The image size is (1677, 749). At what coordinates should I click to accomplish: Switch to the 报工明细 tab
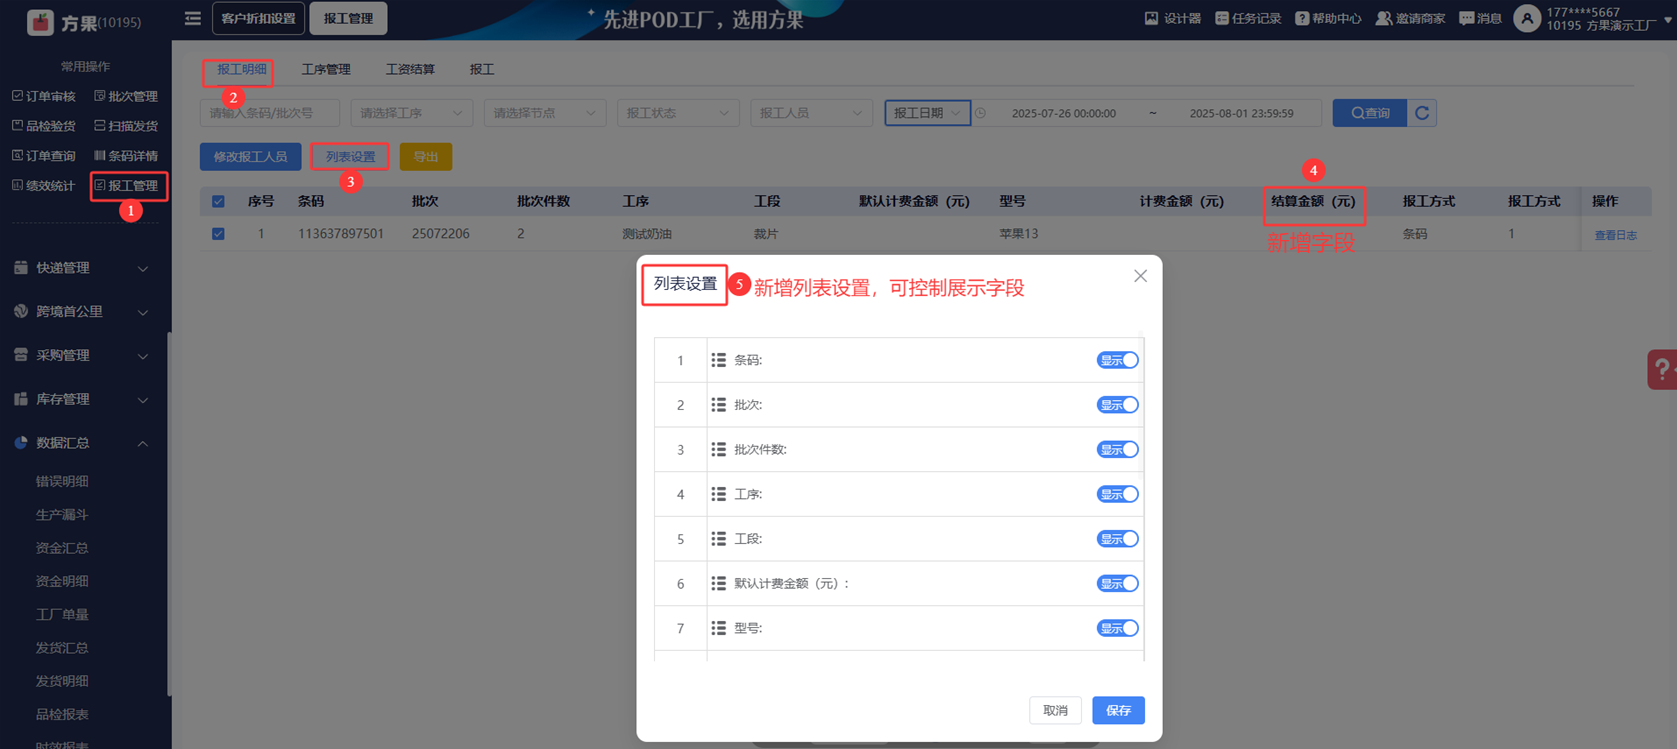point(242,70)
